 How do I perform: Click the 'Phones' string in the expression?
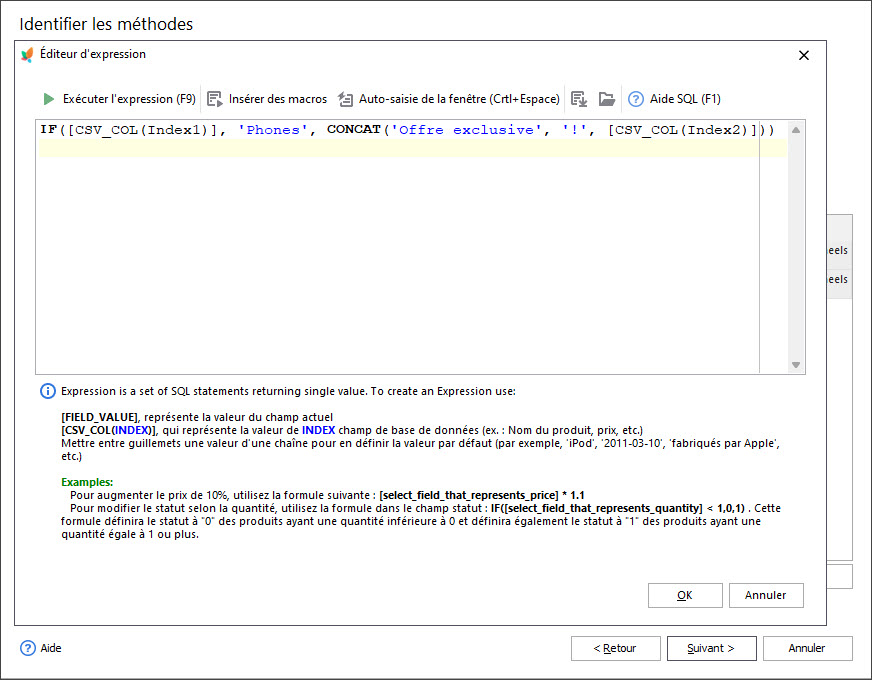(273, 130)
